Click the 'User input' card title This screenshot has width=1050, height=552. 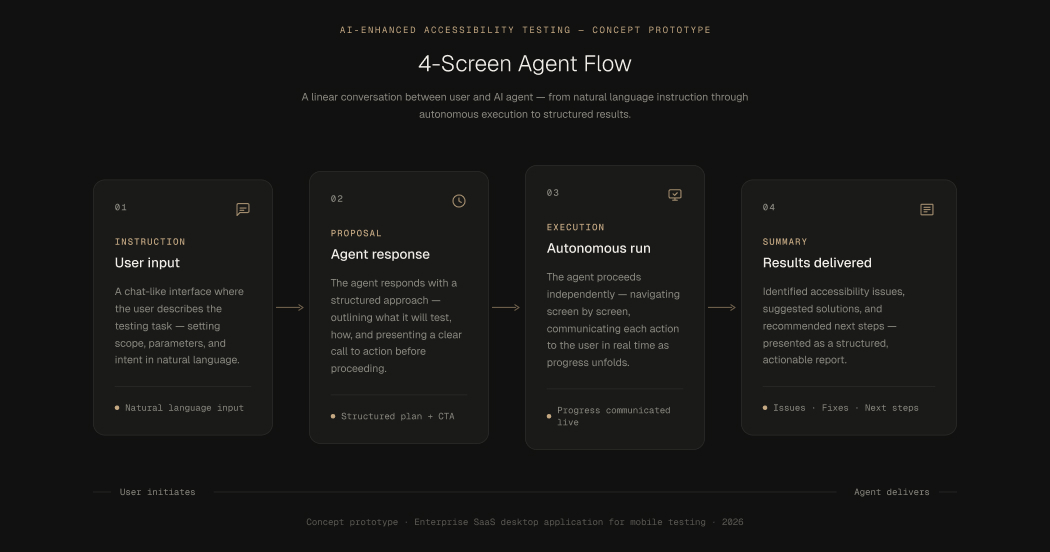tap(147, 263)
